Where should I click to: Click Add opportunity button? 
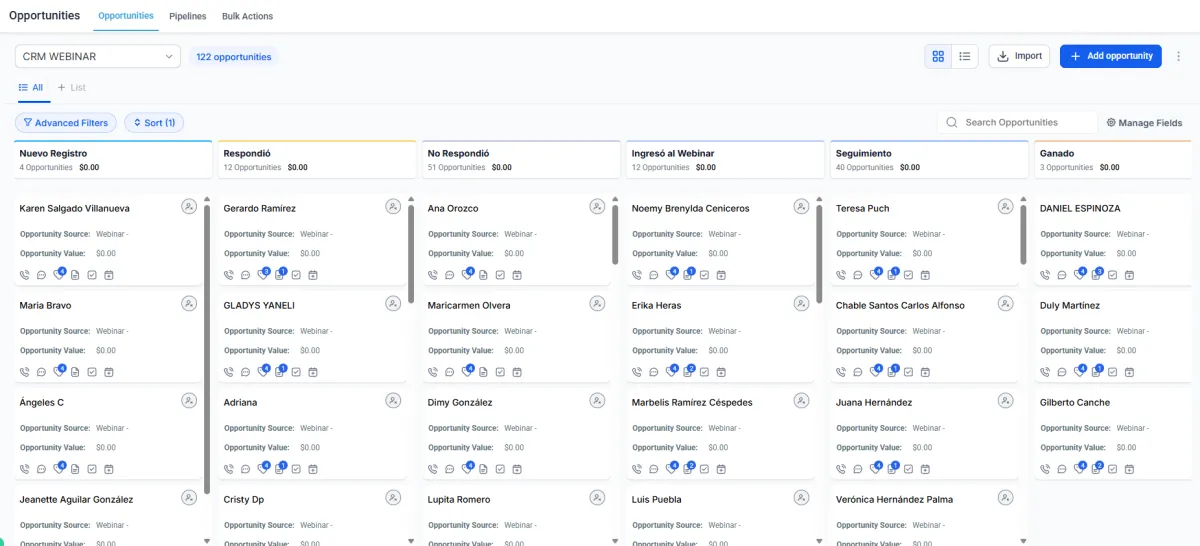click(x=1111, y=56)
